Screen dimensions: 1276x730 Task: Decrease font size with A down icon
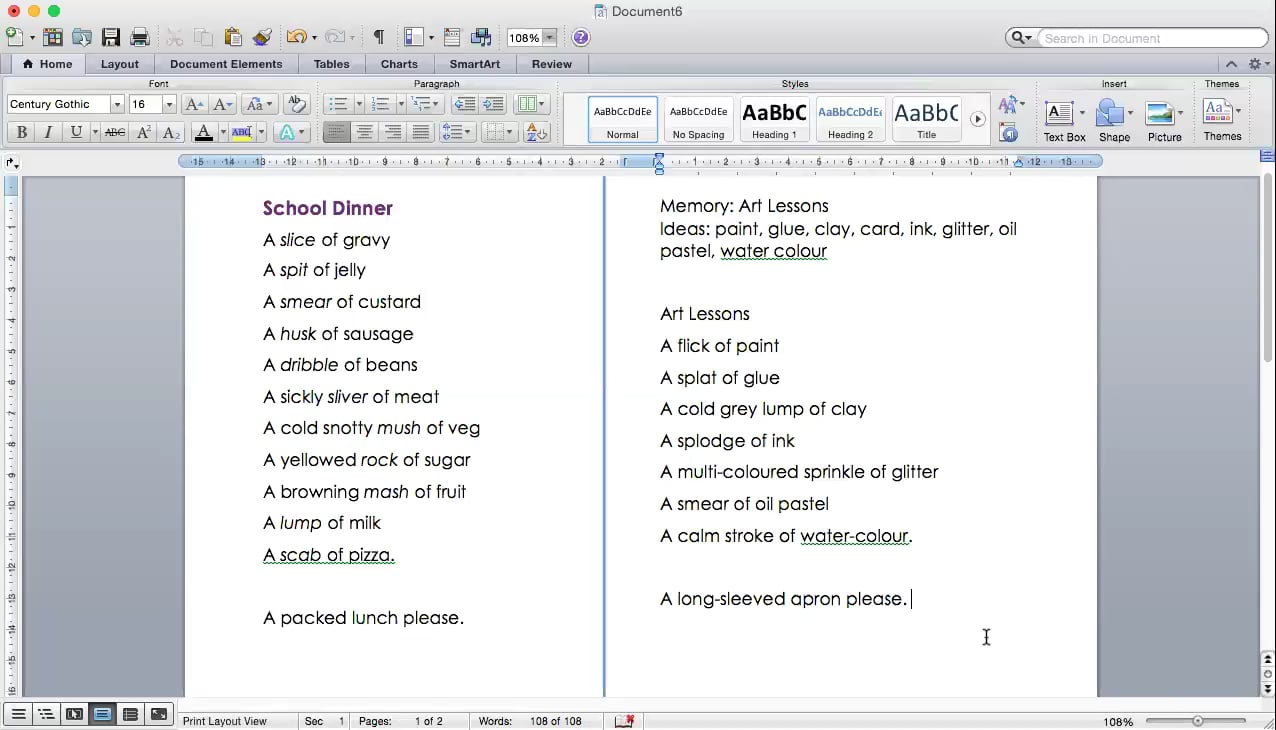tap(223, 104)
